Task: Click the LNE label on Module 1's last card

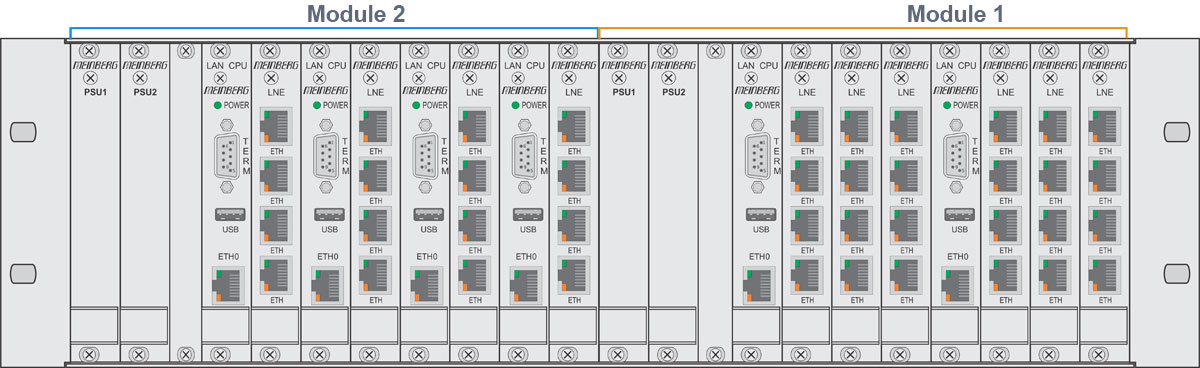Action: (1105, 91)
